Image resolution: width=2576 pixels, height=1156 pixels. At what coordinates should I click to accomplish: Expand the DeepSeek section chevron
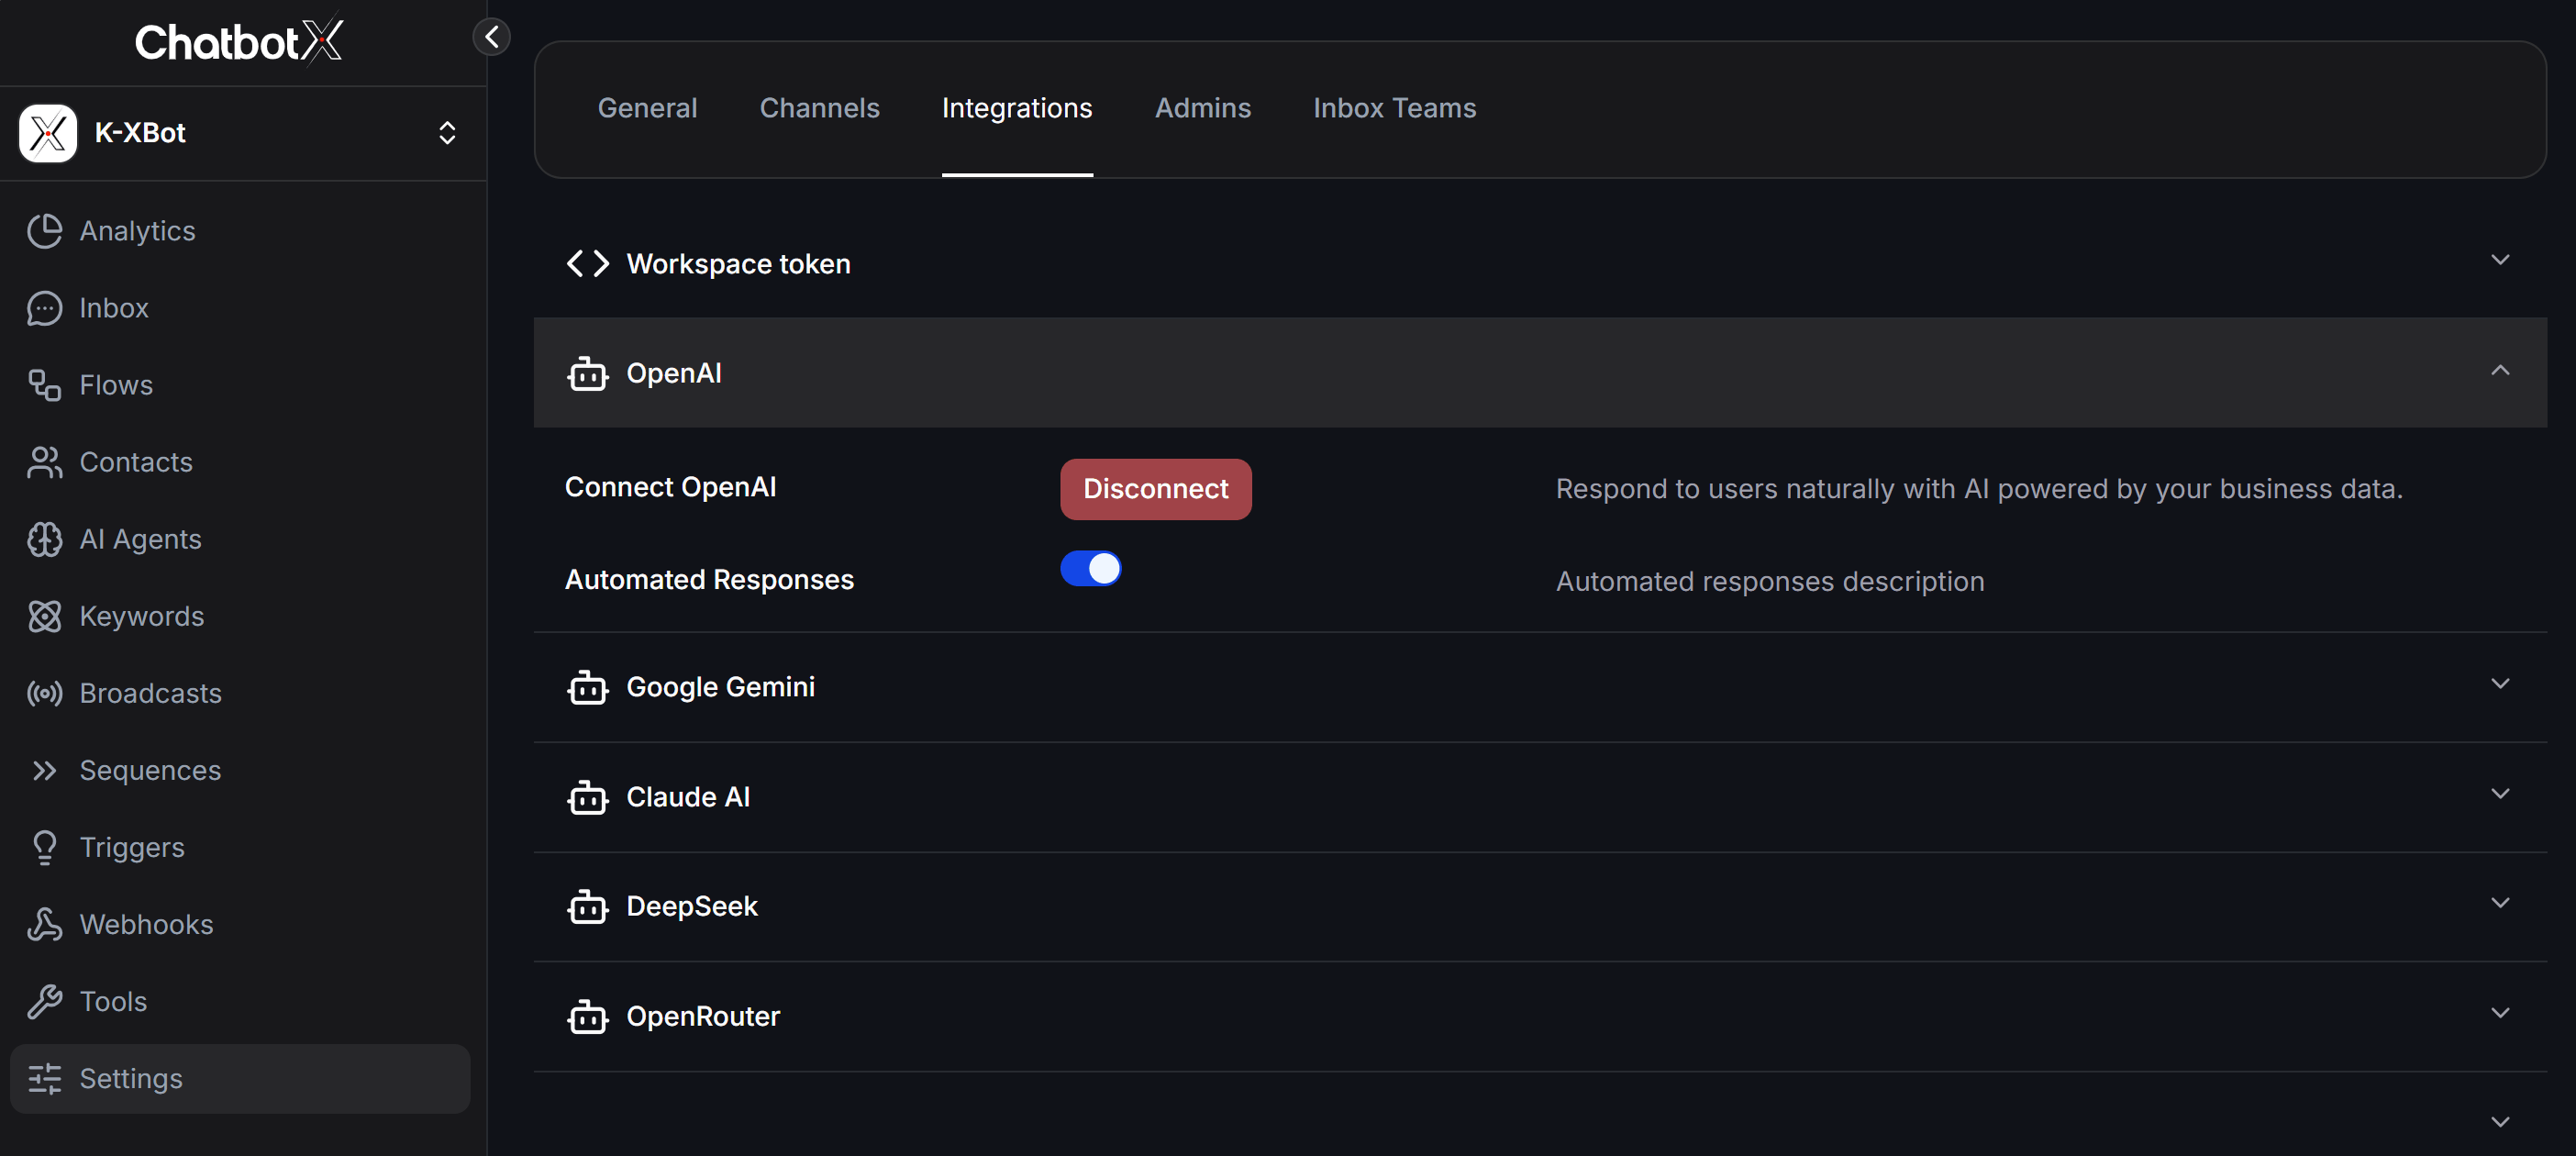[x=2499, y=903]
